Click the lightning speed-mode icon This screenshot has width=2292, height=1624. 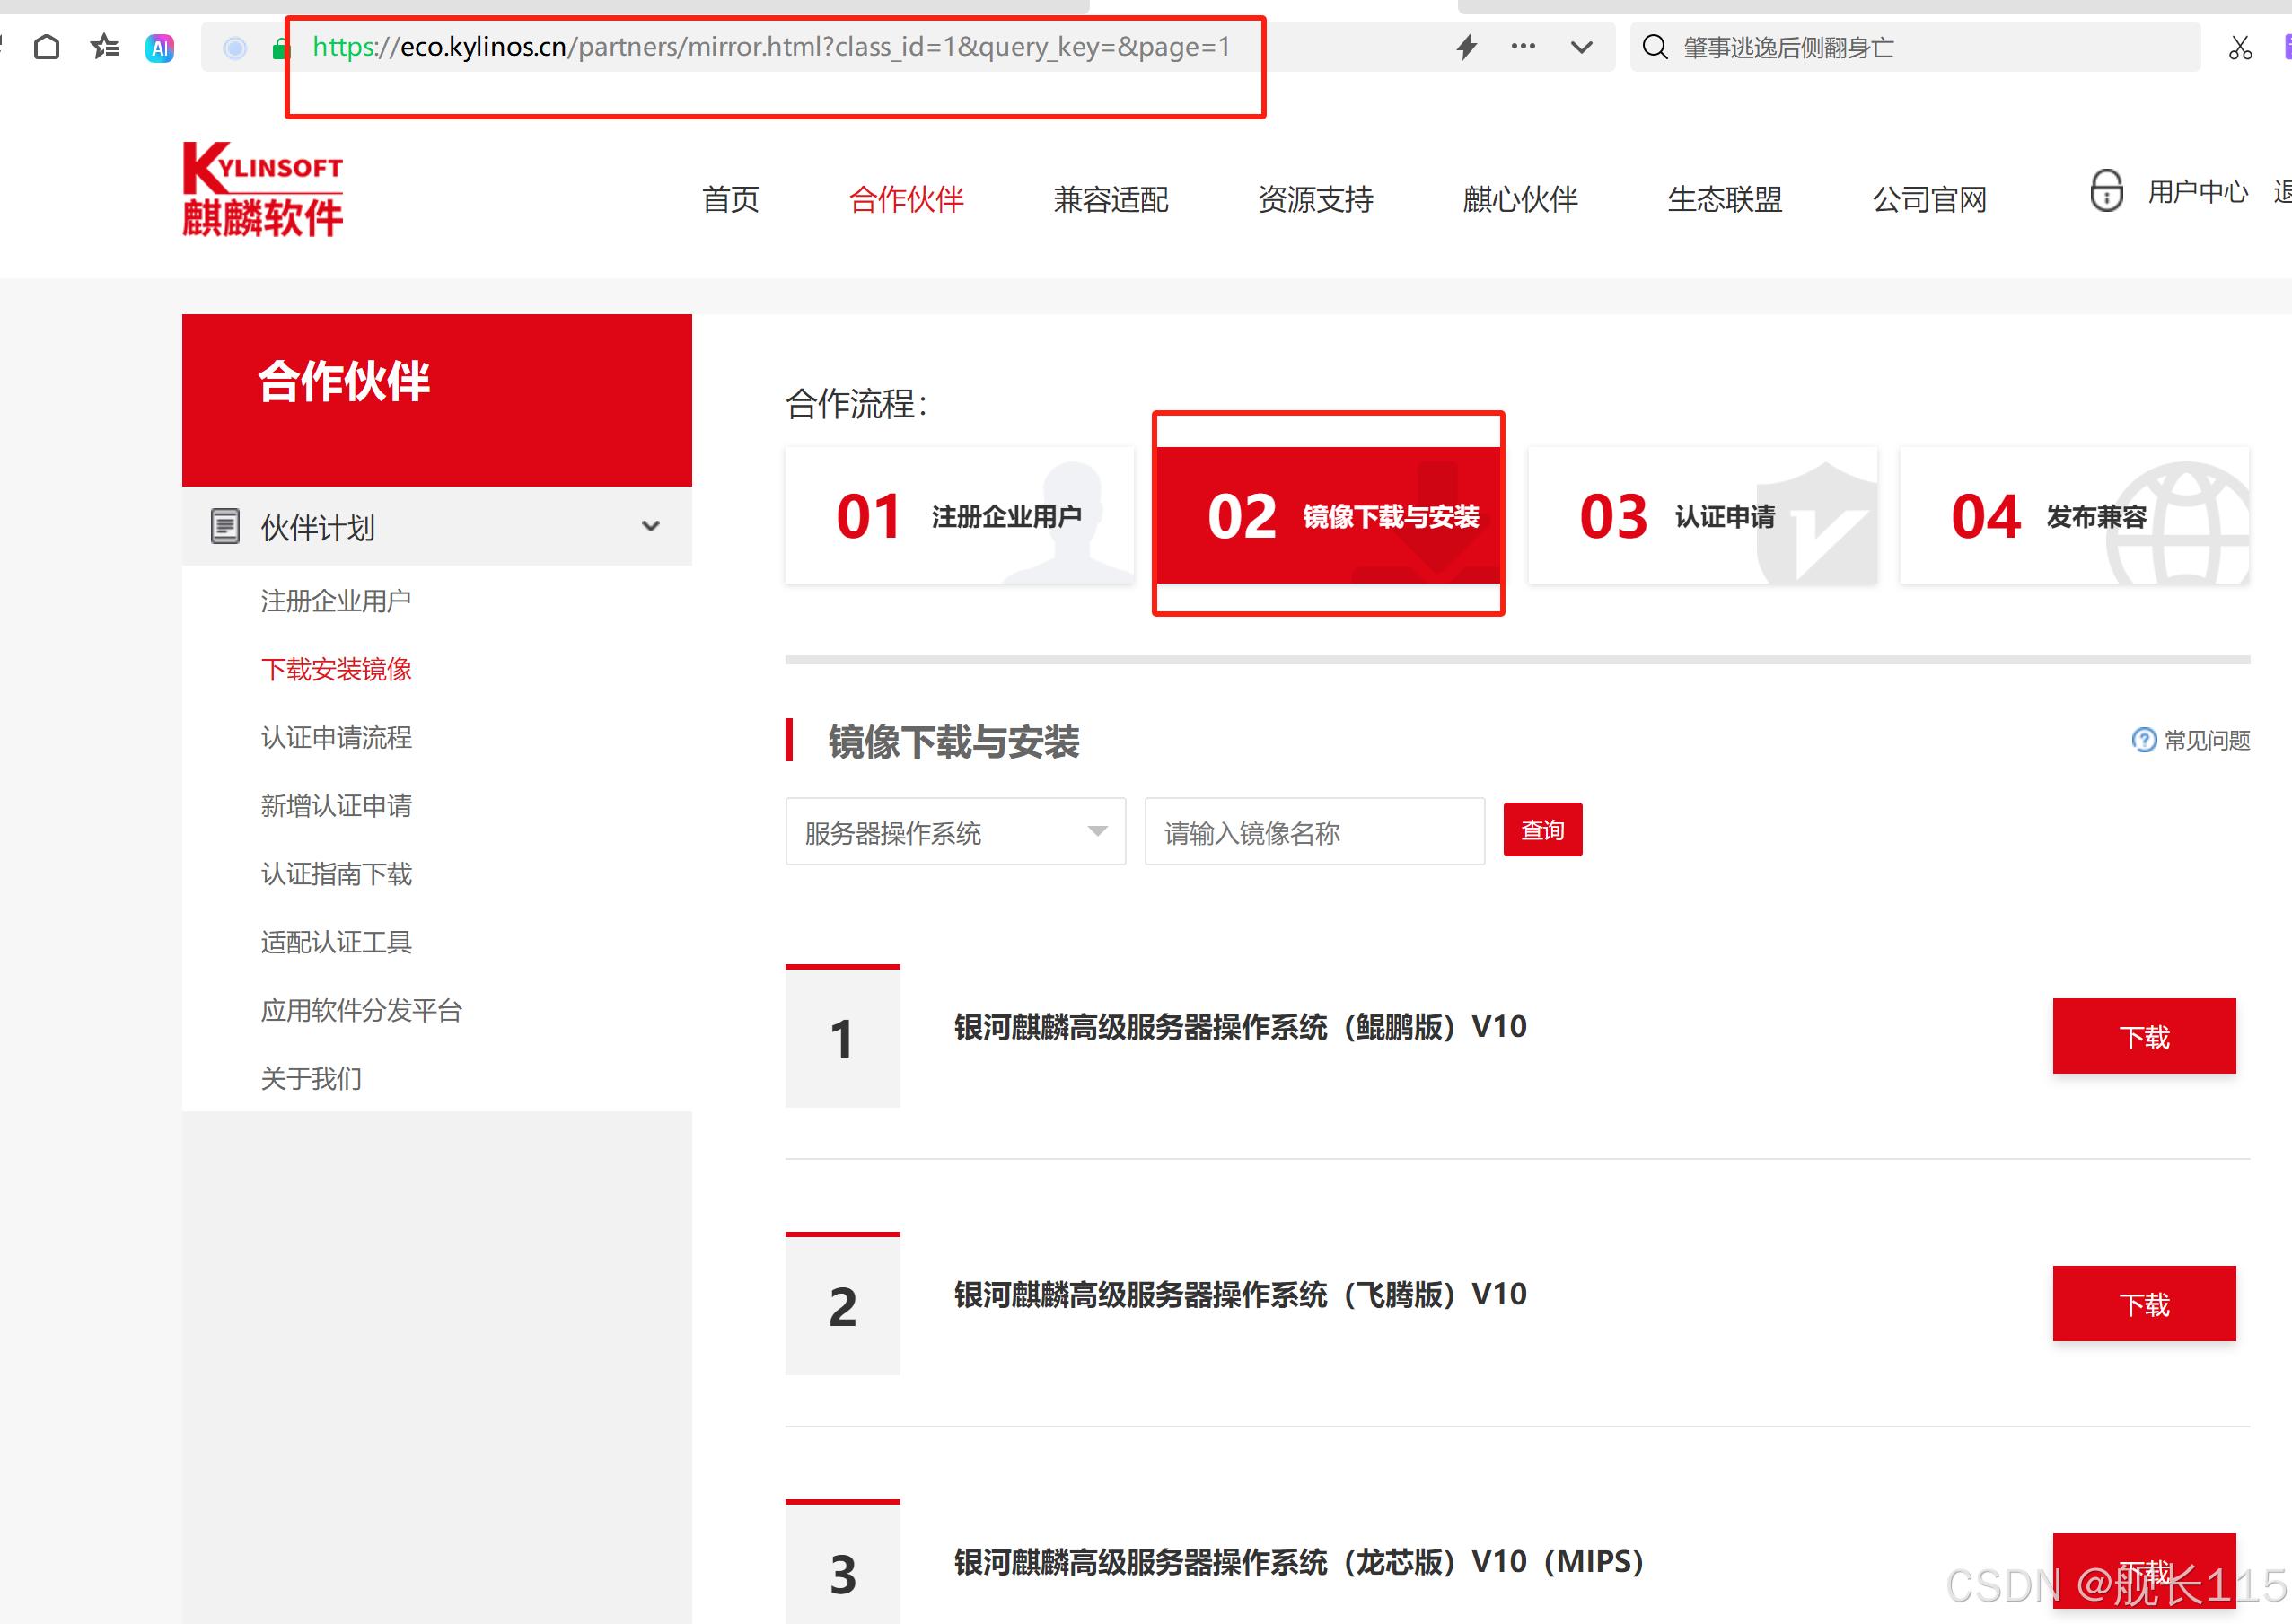click(1466, 47)
